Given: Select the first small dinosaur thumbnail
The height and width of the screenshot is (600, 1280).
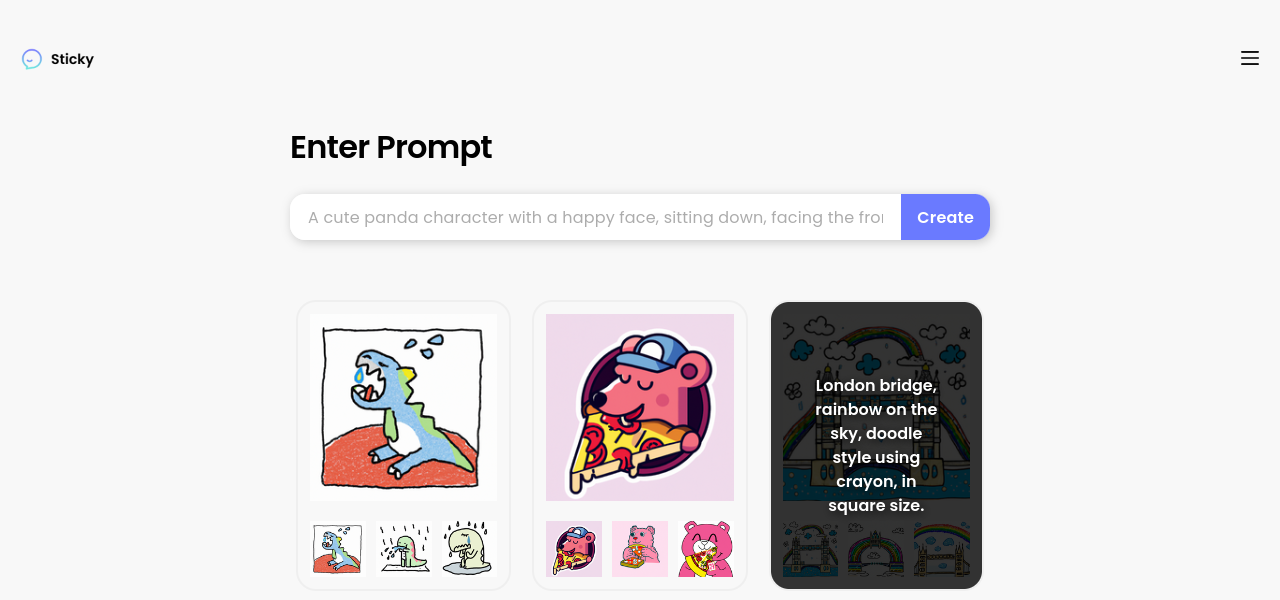Looking at the screenshot, I should (338, 549).
